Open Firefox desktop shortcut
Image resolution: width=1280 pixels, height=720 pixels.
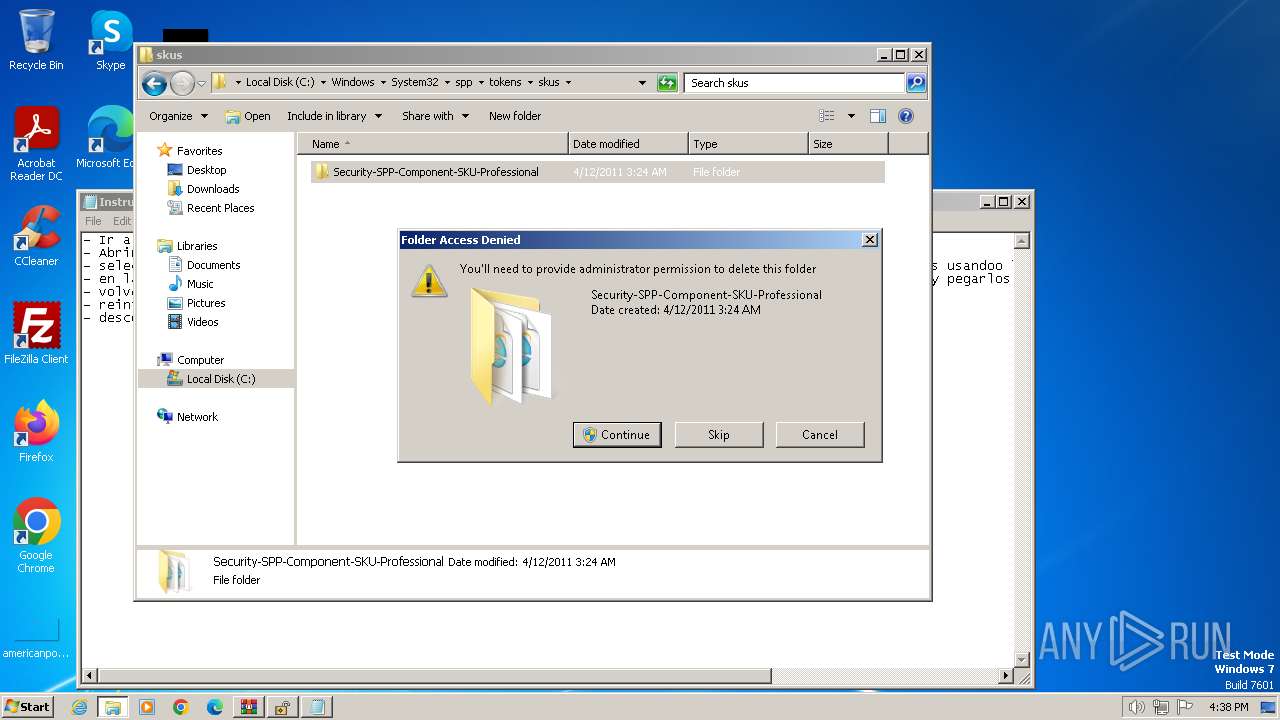tap(36, 433)
